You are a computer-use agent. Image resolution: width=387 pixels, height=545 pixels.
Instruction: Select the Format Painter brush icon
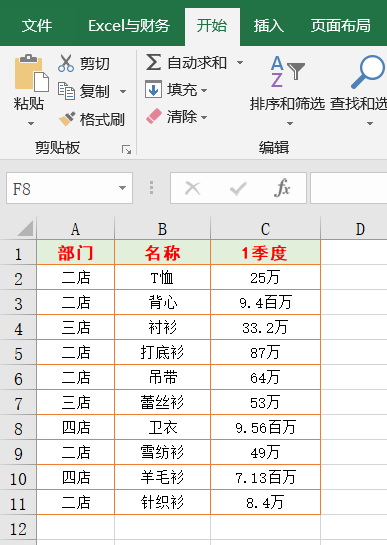coord(67,119)
